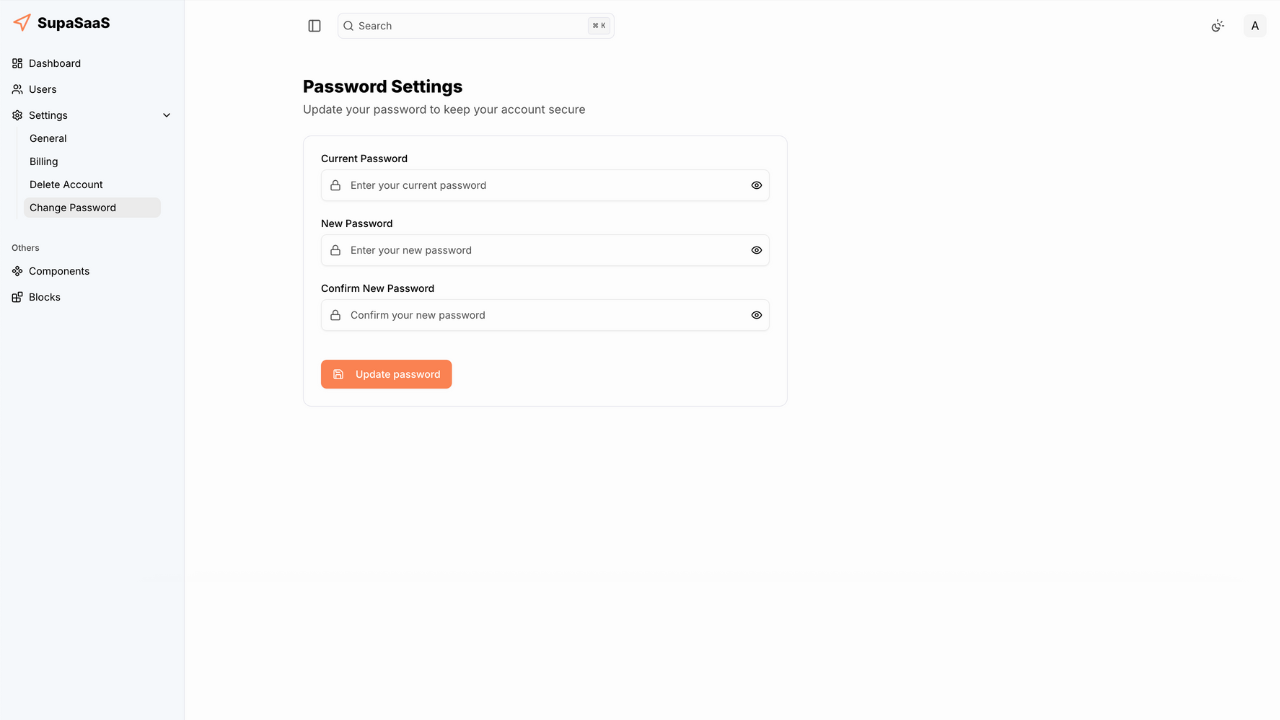Toggle the sidebar panel icon

click(x=315, y=26)
